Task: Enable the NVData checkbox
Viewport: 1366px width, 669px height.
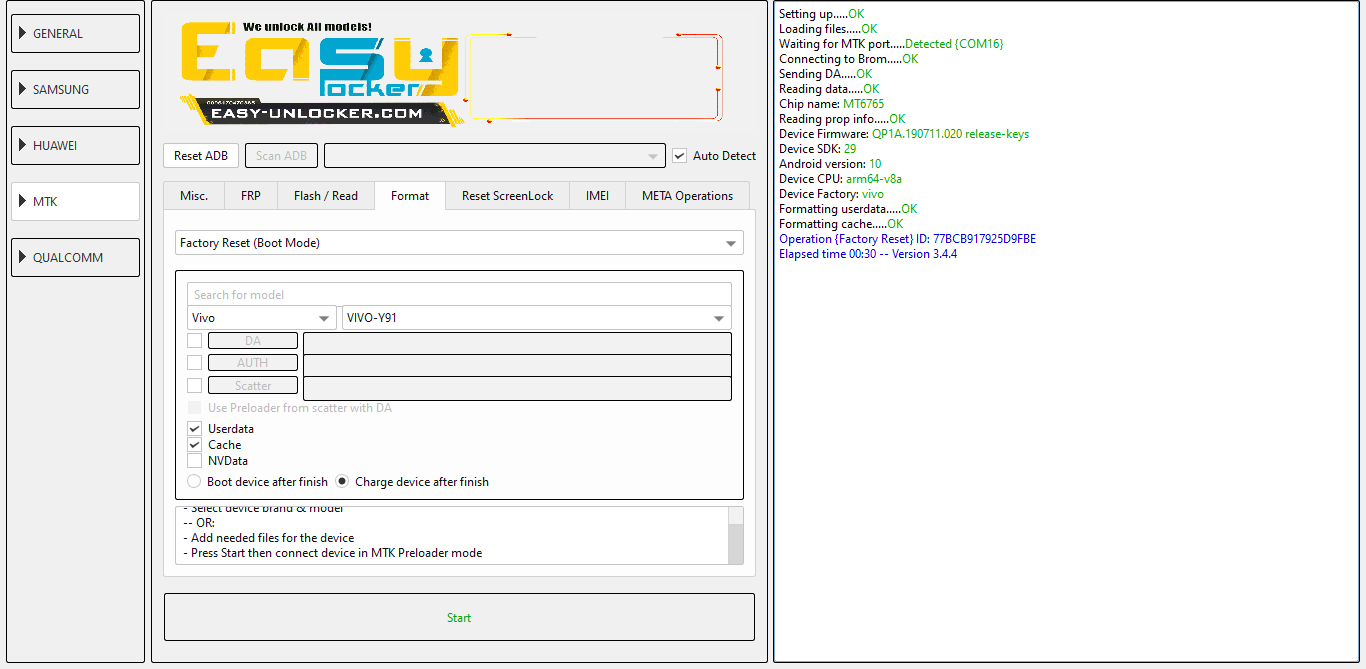Action: (195, 461)
